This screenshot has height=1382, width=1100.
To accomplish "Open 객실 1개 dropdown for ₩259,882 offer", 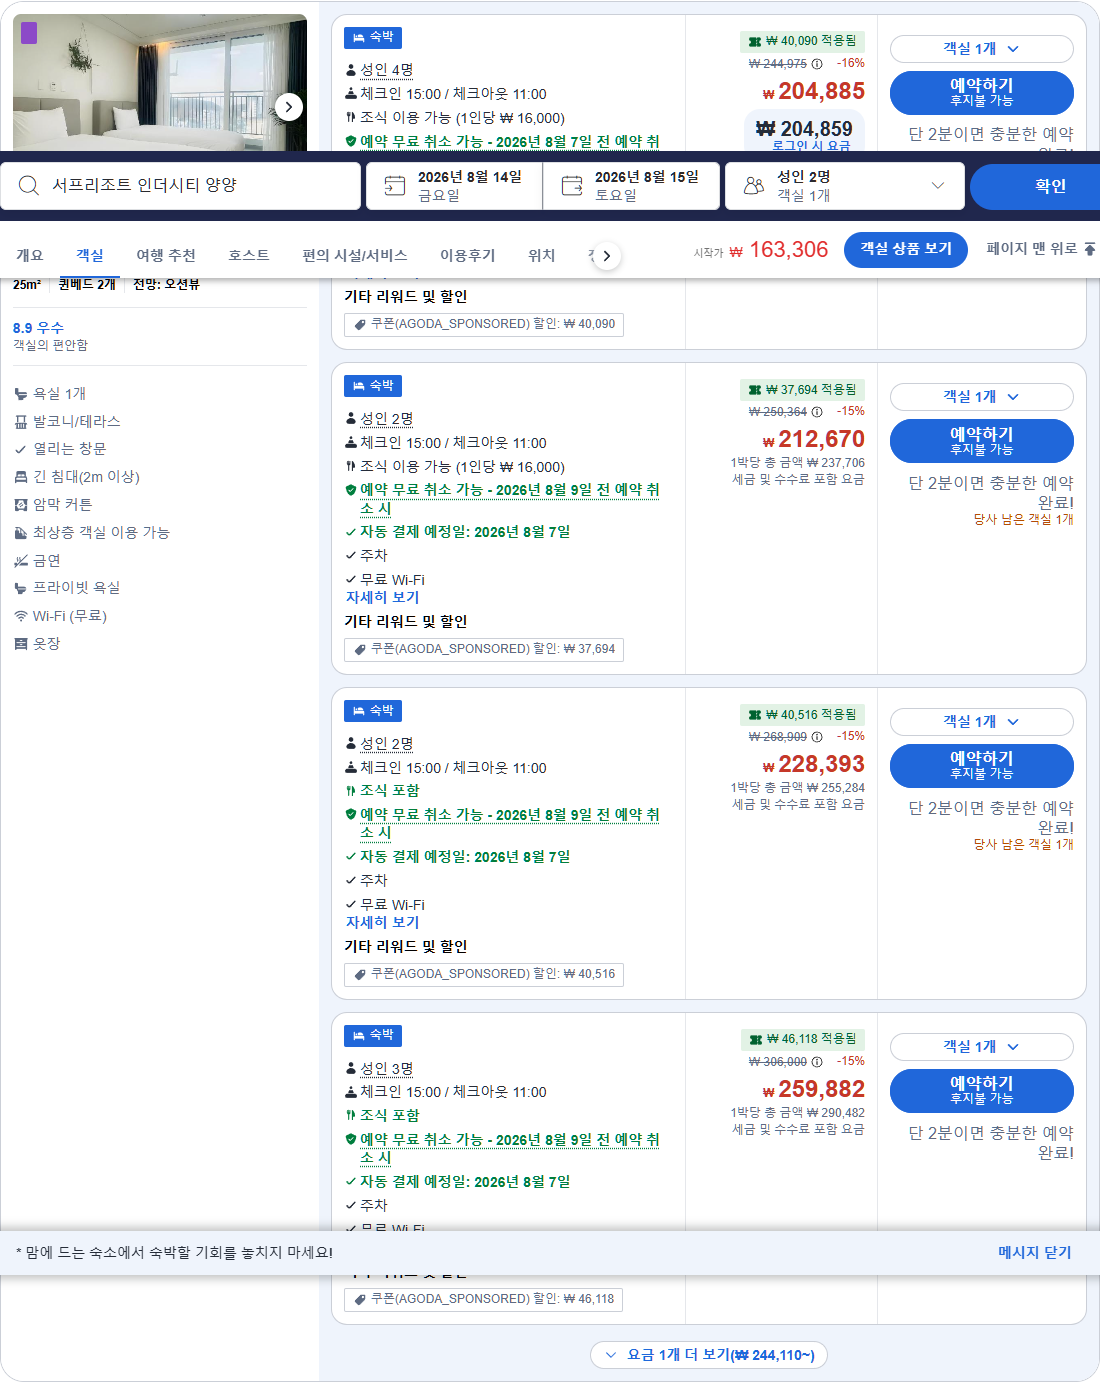I will pyautogui.click(x=982, y=1046).
